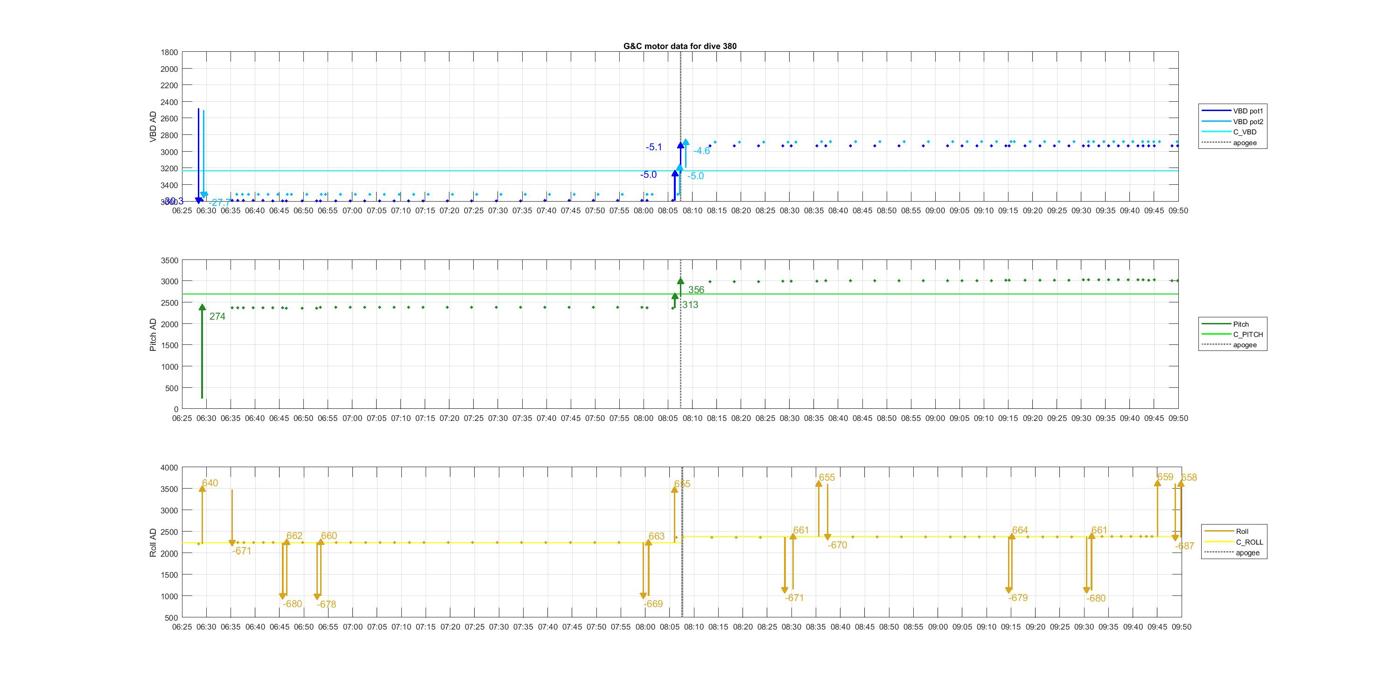1400x693 pixels.
Task: Click the '-27.7' annotation in VBD plot
Action: pyautogui.click(x=219, y=203)
